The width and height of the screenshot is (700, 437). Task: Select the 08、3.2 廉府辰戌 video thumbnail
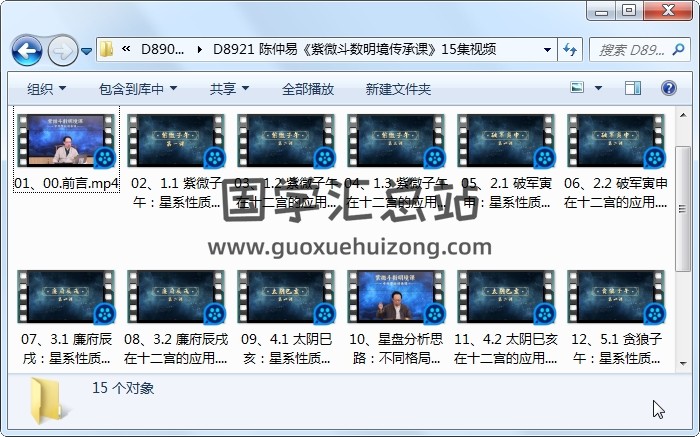coord(176,296)
